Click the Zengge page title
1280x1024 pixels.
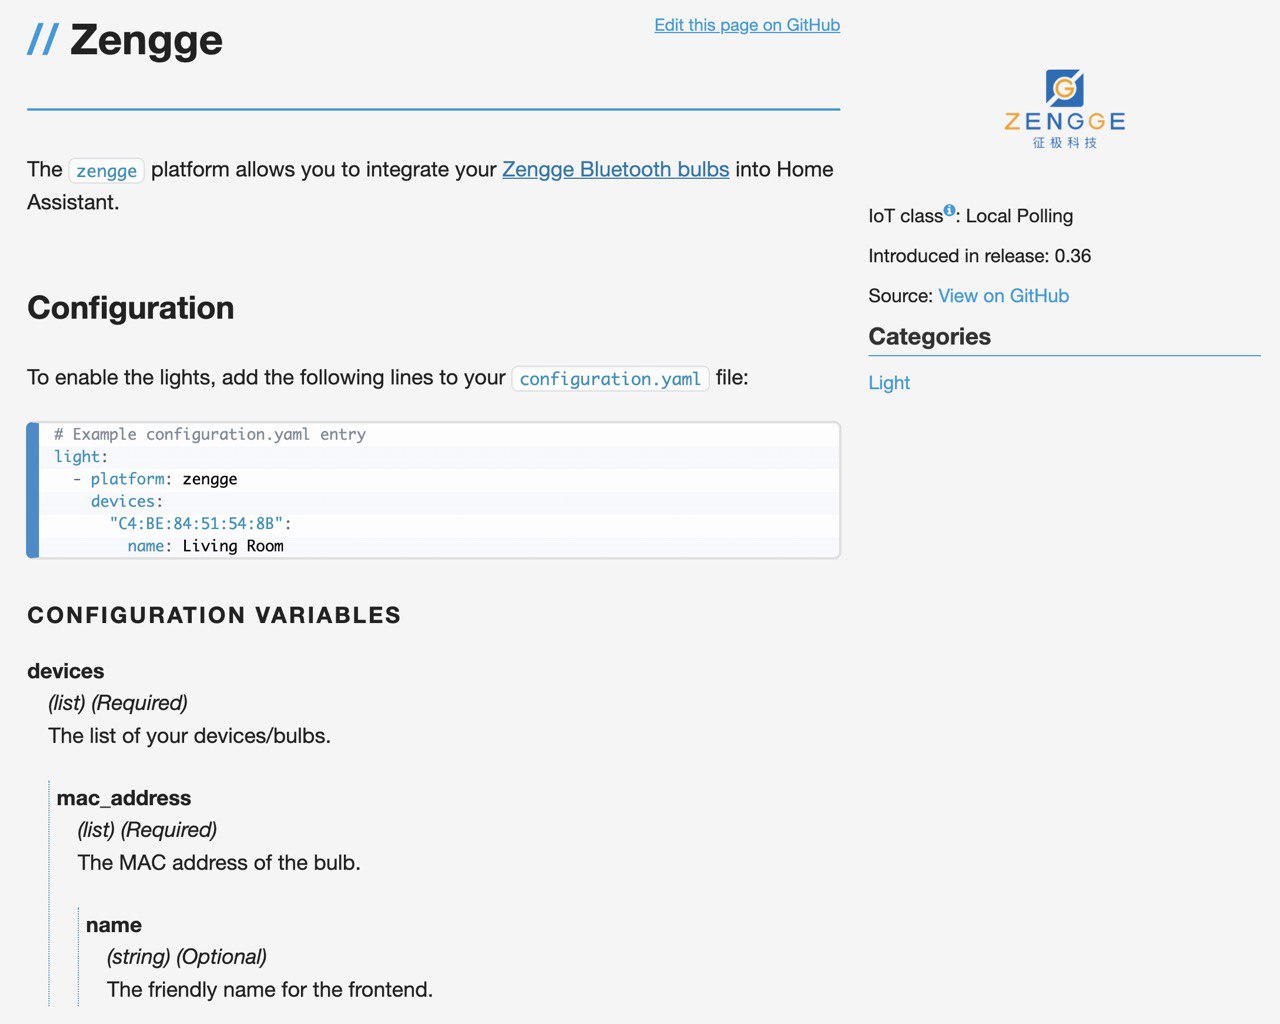pyautogui.click(x=146, y=40)
